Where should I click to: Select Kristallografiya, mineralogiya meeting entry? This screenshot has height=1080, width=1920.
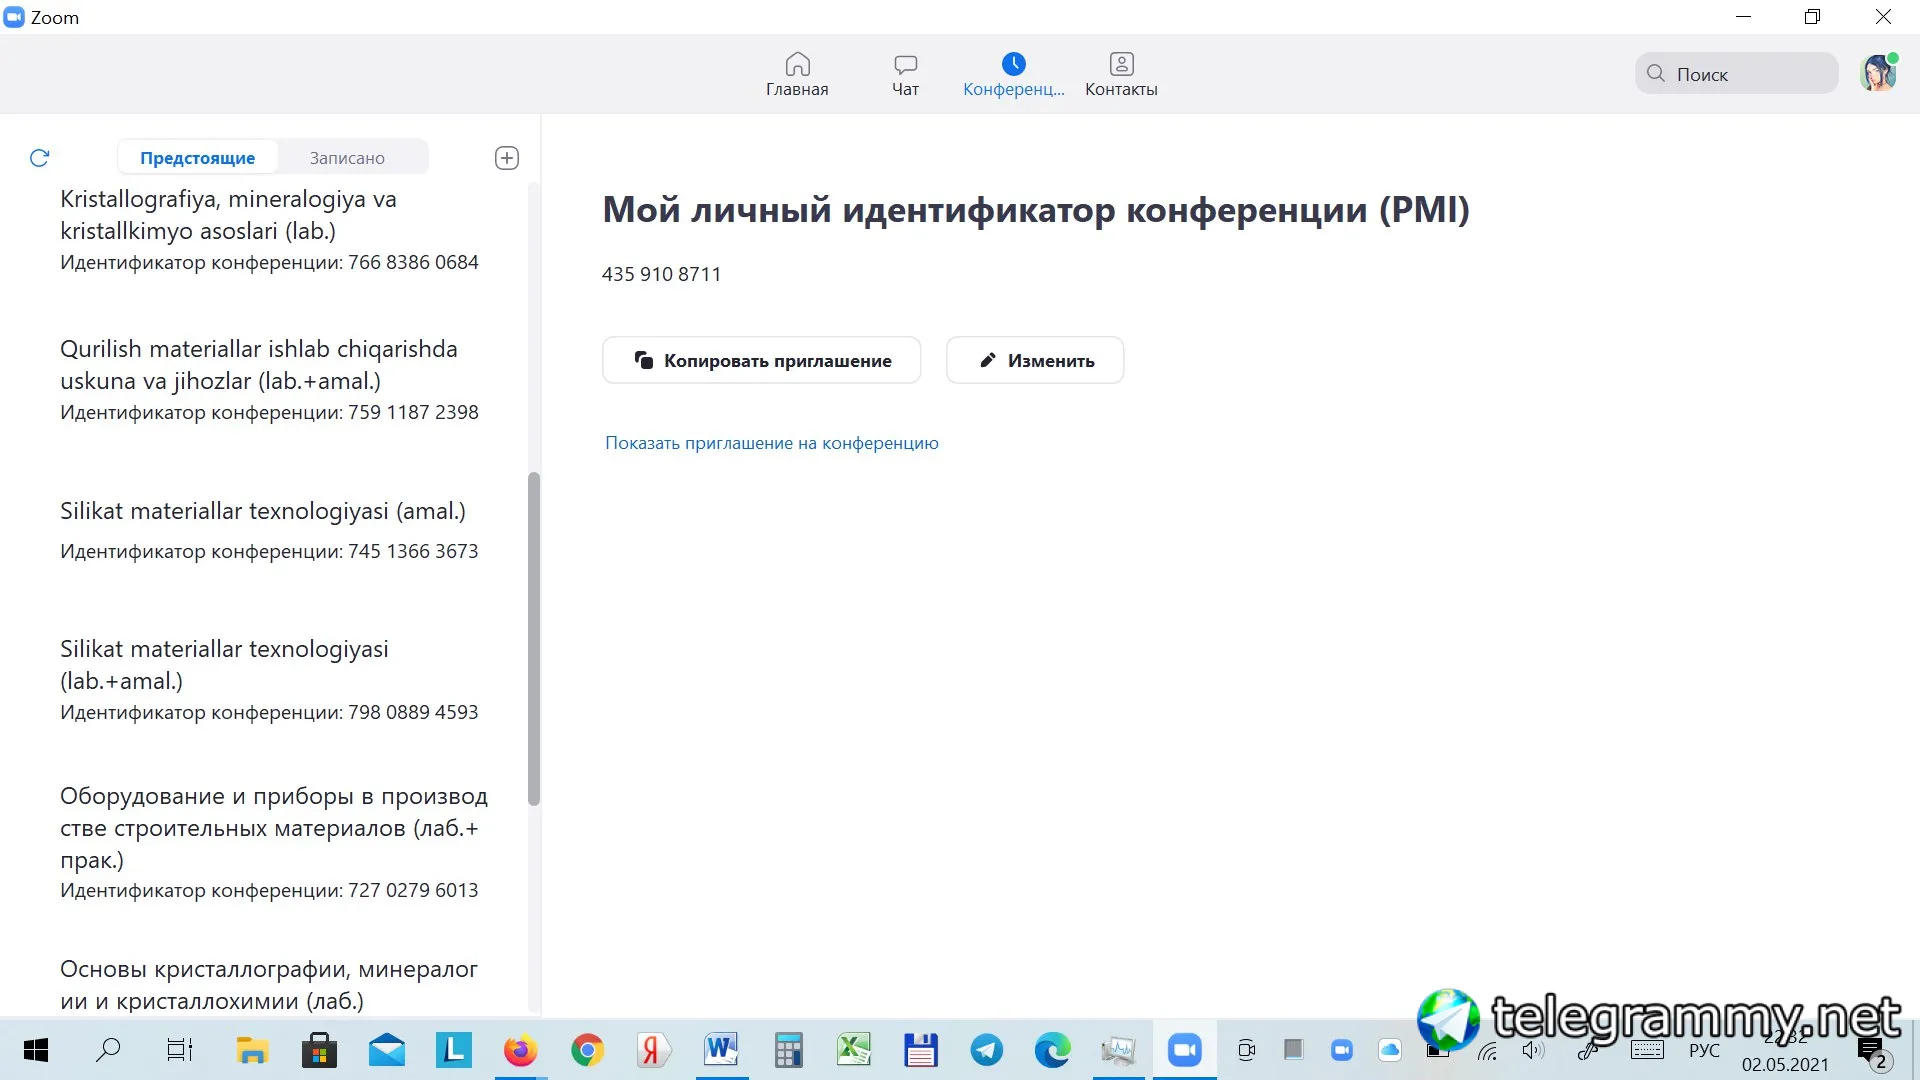[x=228, y=215]
